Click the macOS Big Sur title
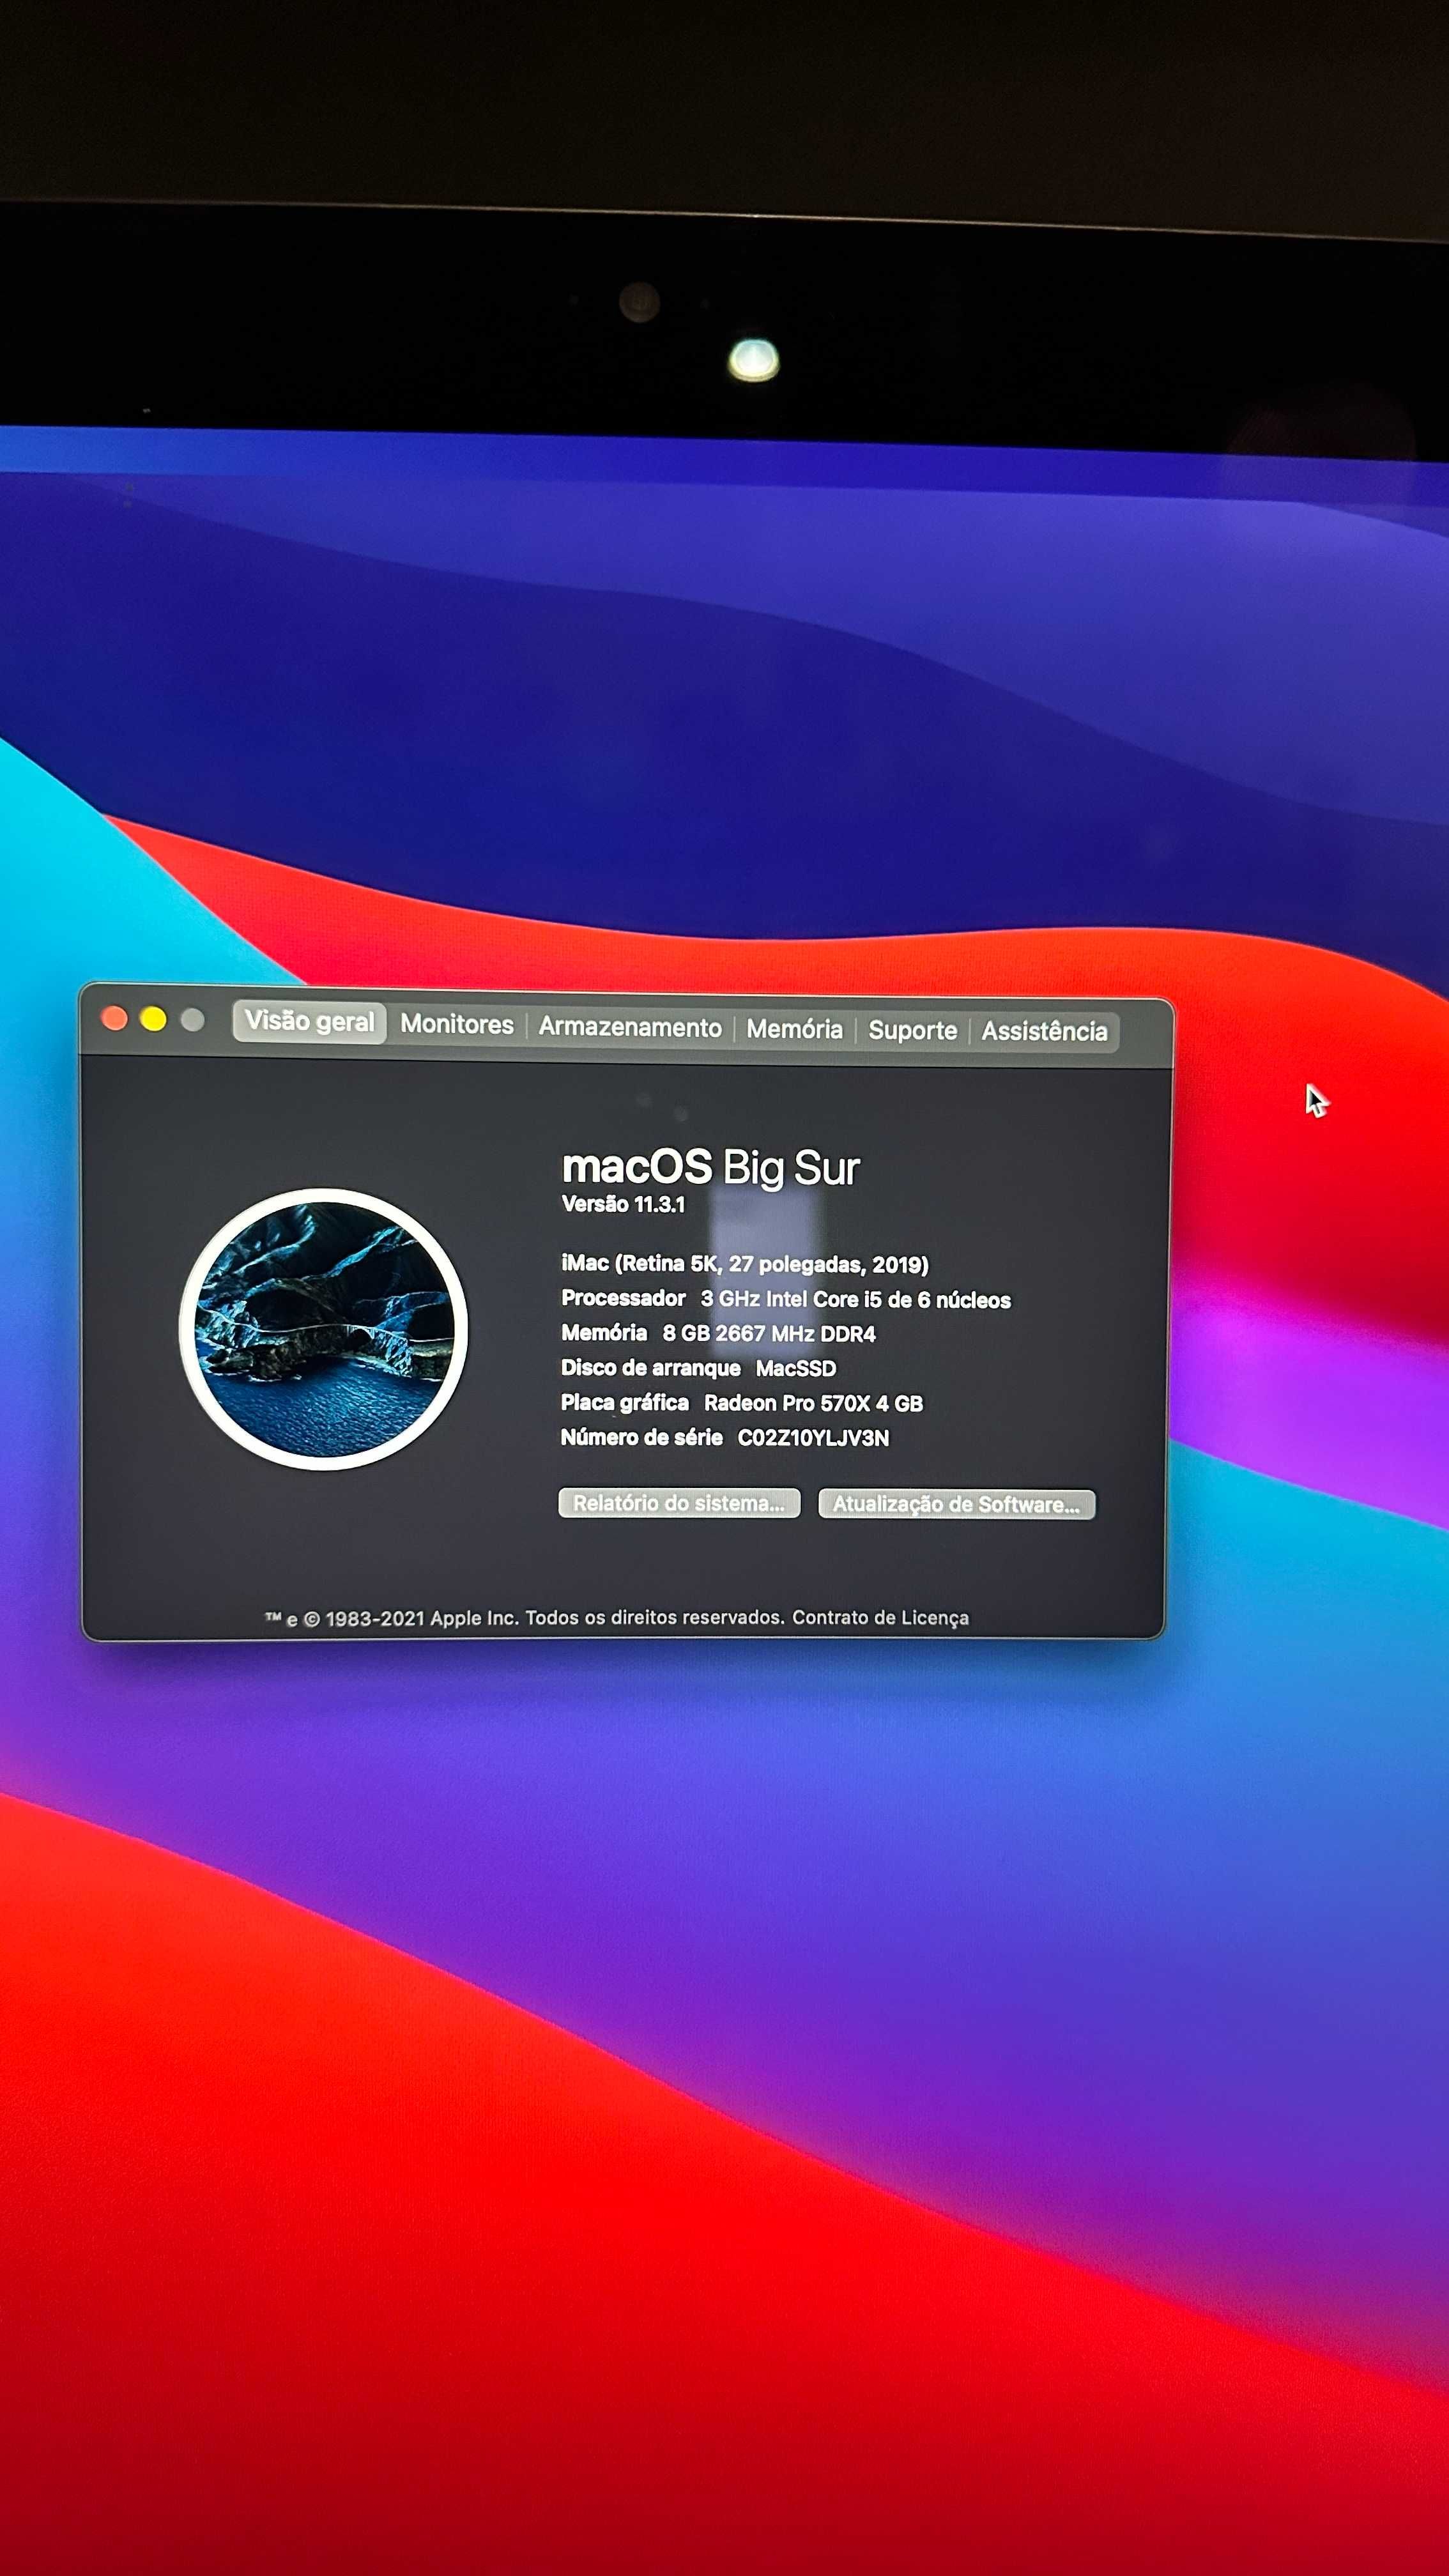Screen dimensions: 1449x2576 (710, 1167)
